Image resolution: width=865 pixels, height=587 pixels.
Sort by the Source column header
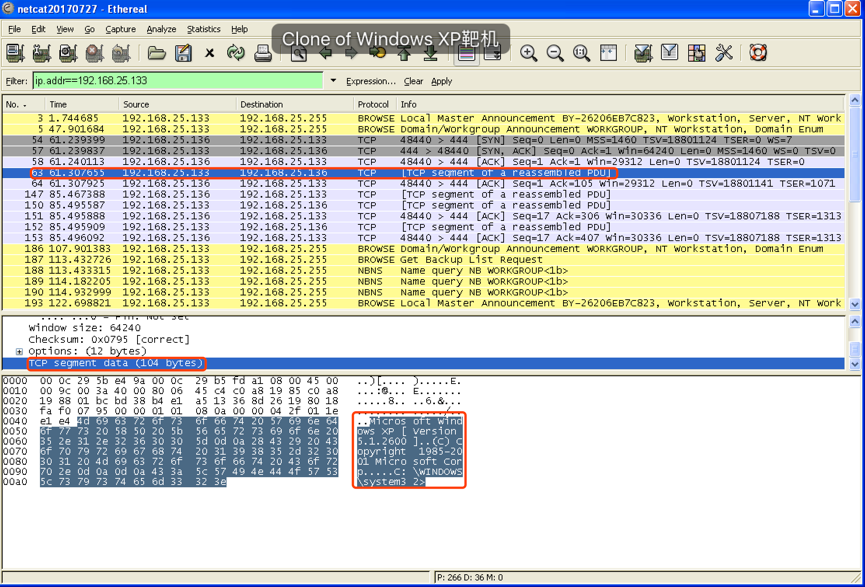click(x=178, y=104)
